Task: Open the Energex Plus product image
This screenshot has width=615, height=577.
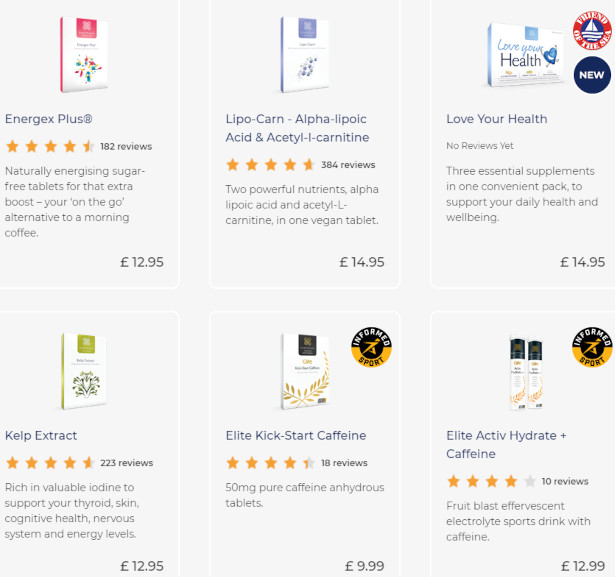Action: pos(84,55)
